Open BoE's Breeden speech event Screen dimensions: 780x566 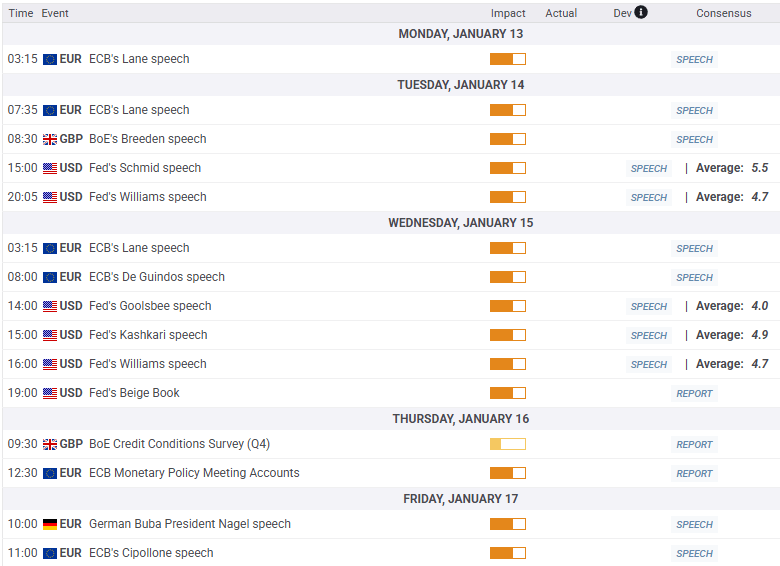click(148, 139)
